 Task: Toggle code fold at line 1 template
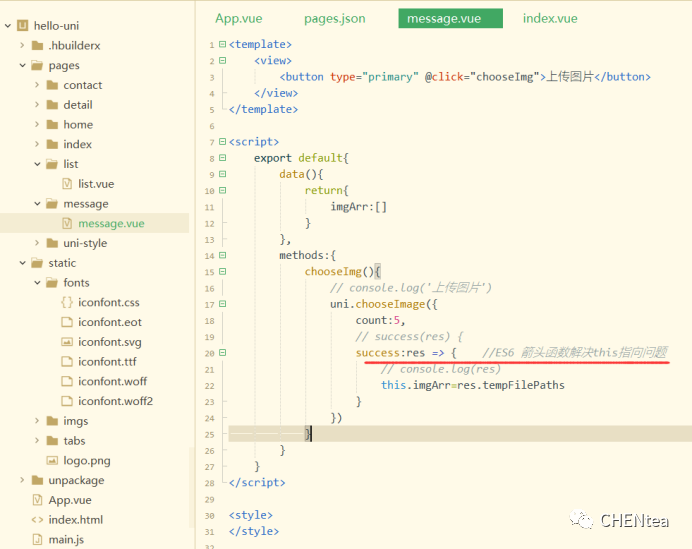(x=223, y=45)
